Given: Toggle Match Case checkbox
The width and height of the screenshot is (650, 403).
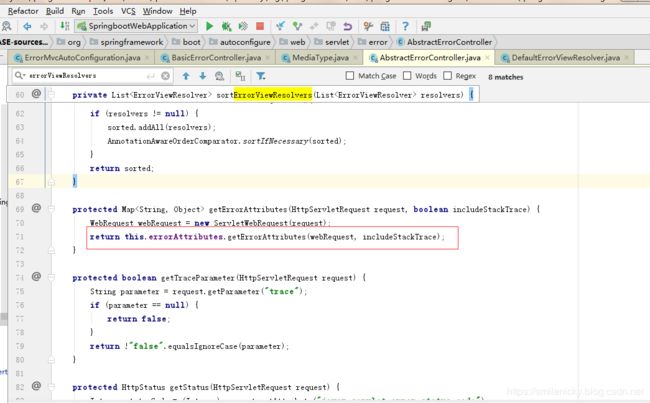Looking at the screenshot, I should coord(350,76).
